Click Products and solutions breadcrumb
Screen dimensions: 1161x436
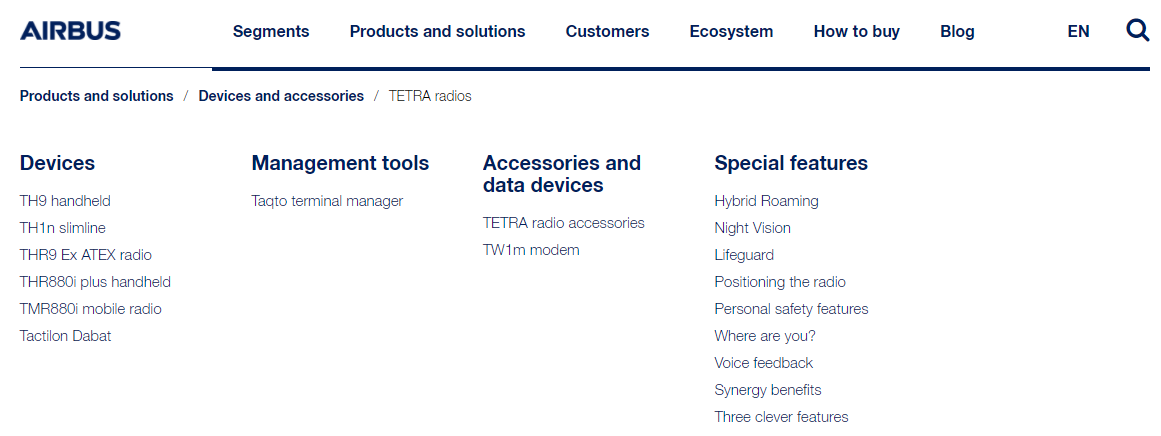(96, 96)
